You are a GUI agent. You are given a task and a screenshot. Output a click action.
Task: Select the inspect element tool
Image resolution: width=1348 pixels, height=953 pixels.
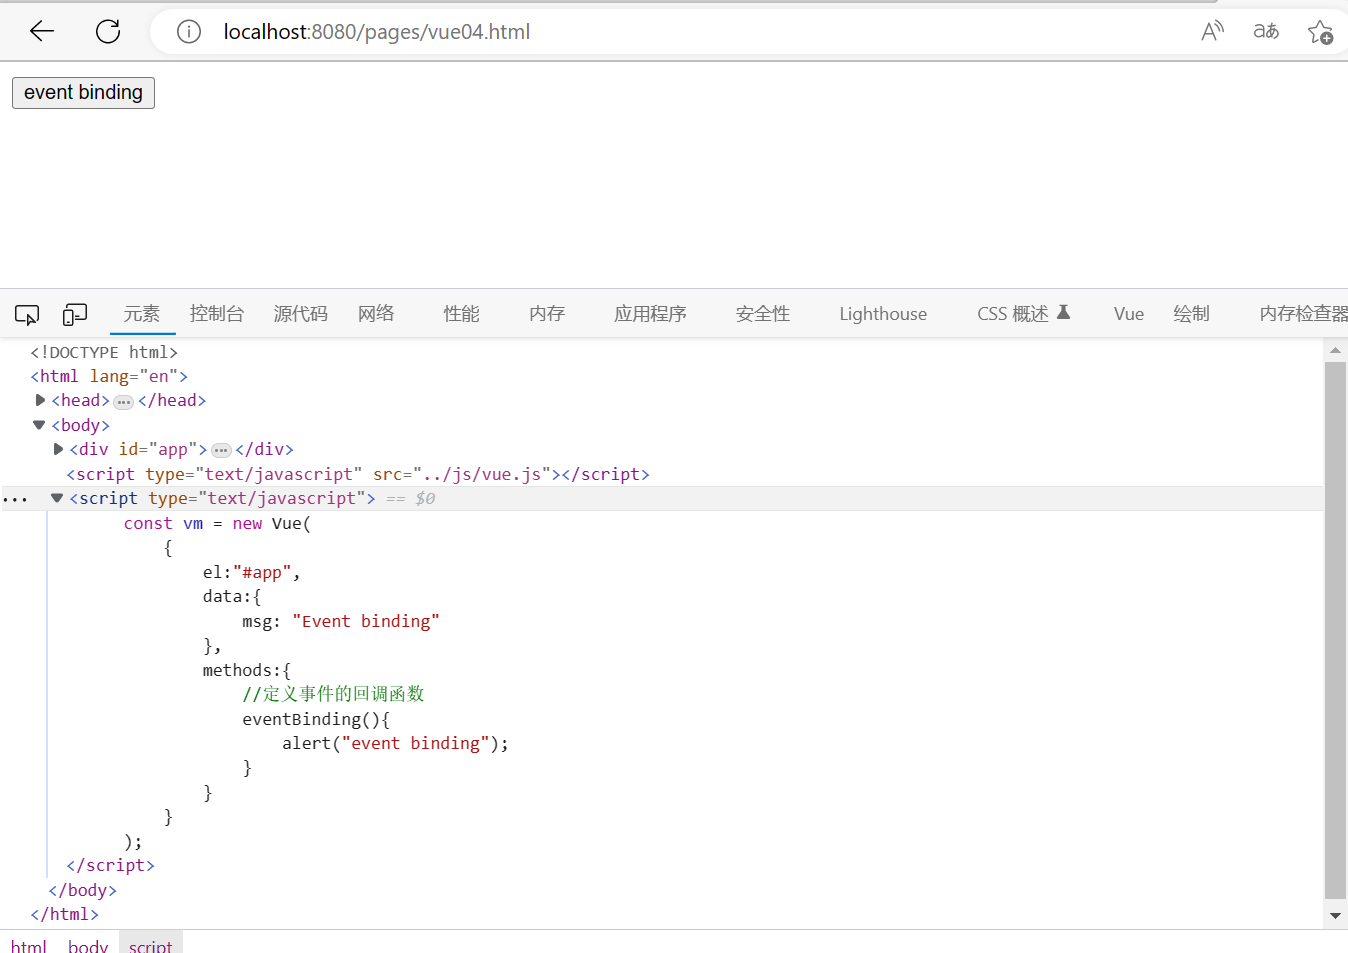pyautogui.click(x=26, y=314)
